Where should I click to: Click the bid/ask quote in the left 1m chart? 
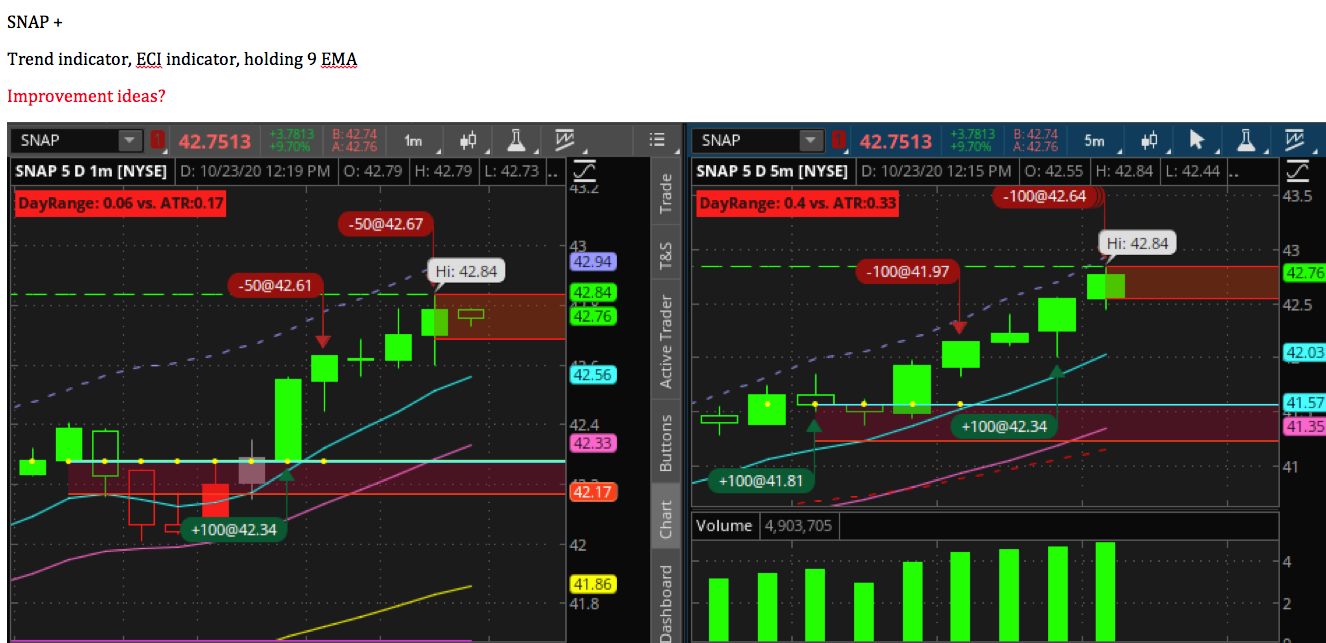pyautogui.click(x=354, y=140)
